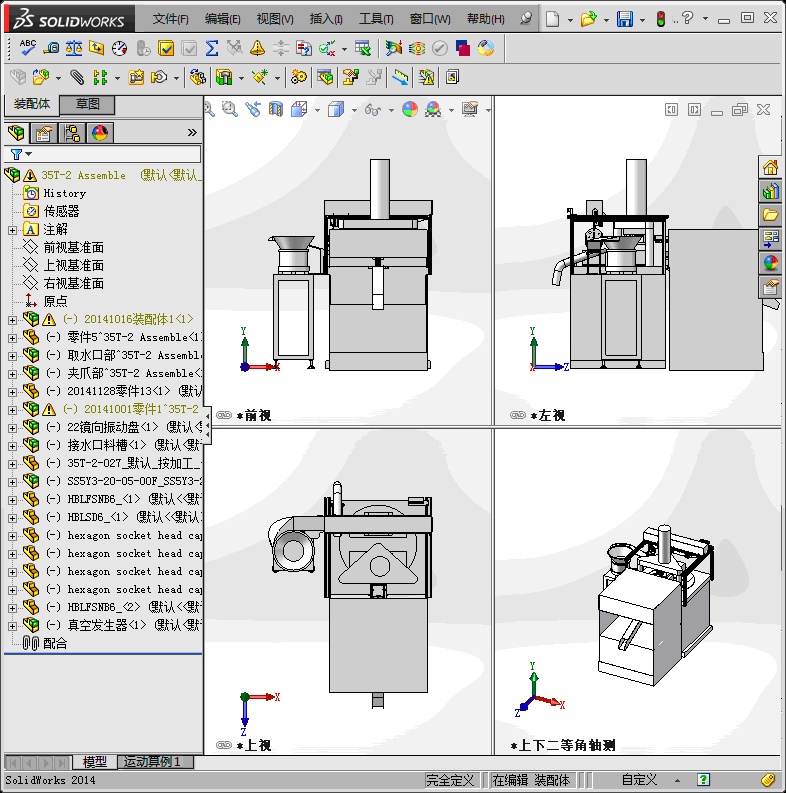Open Edit Appearance color ball in viewport toolbar

pyautogui.click(x=410, y=109)
